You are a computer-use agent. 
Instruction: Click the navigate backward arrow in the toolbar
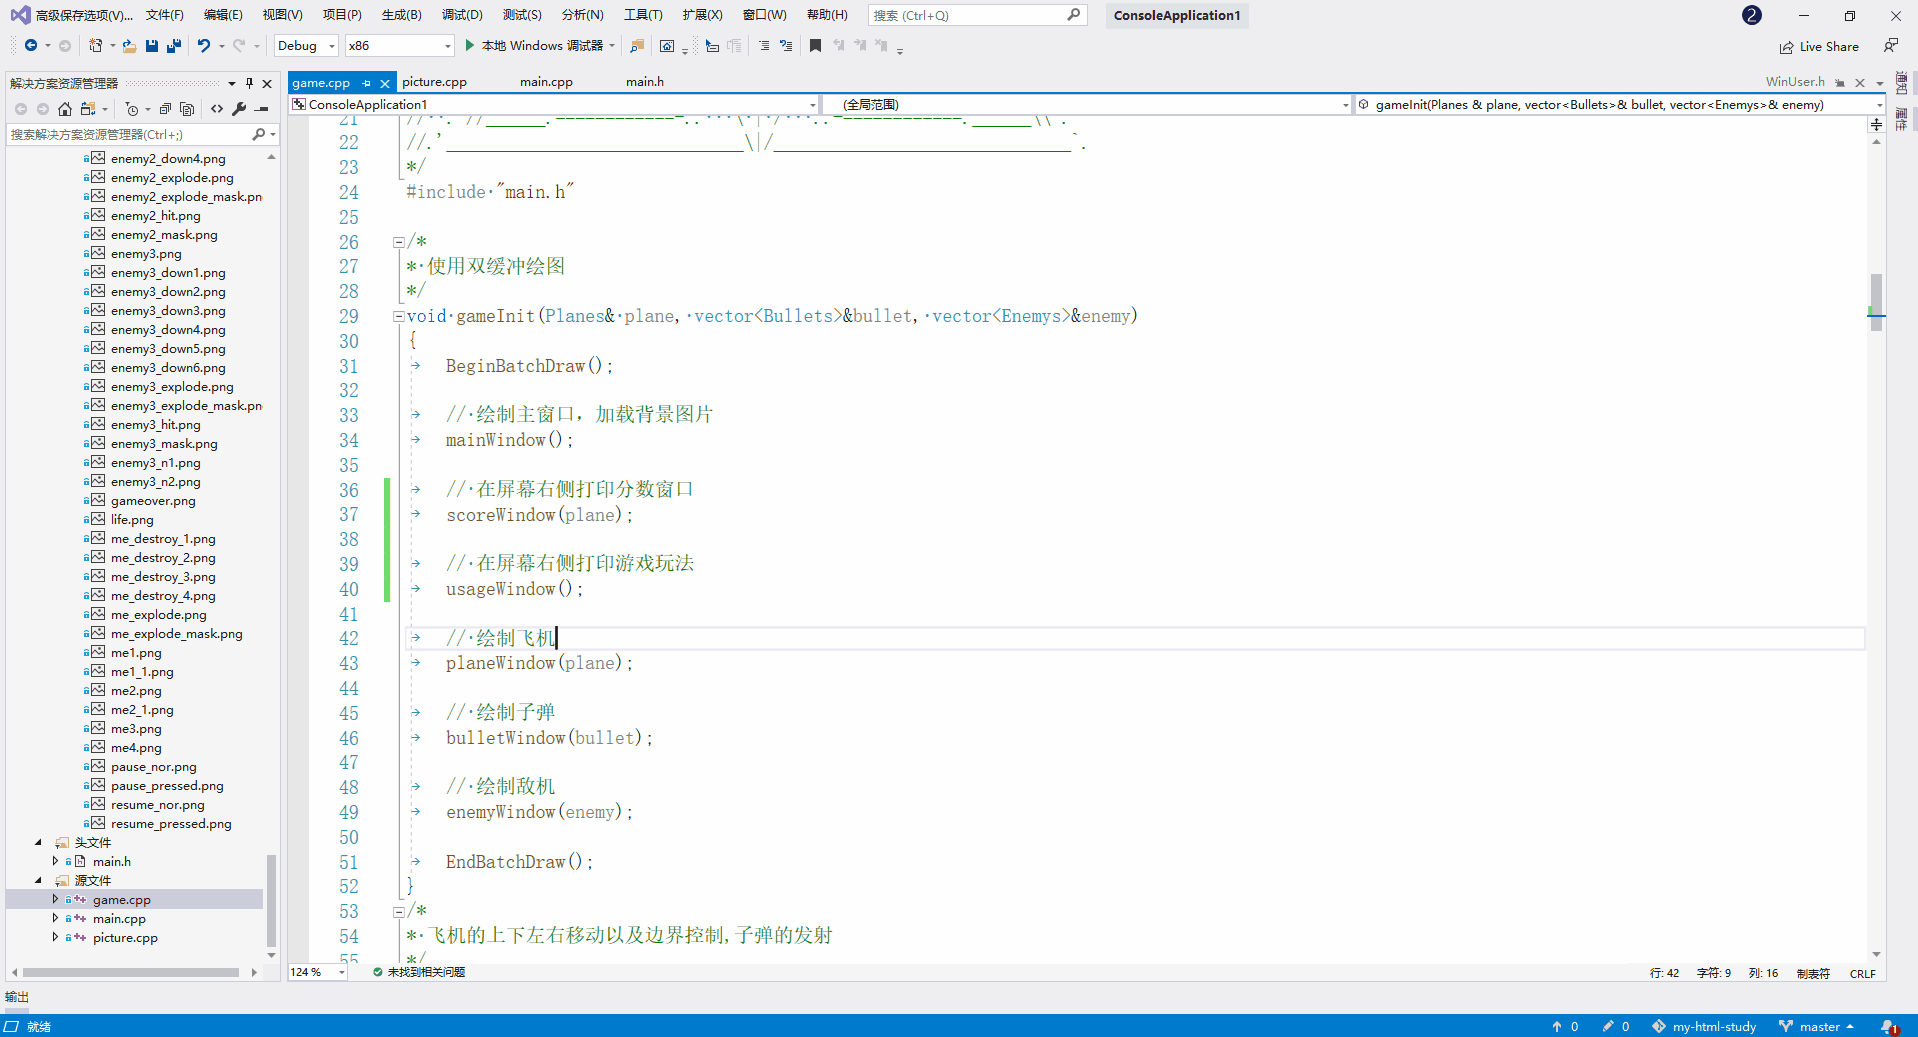tap(31, 46)
